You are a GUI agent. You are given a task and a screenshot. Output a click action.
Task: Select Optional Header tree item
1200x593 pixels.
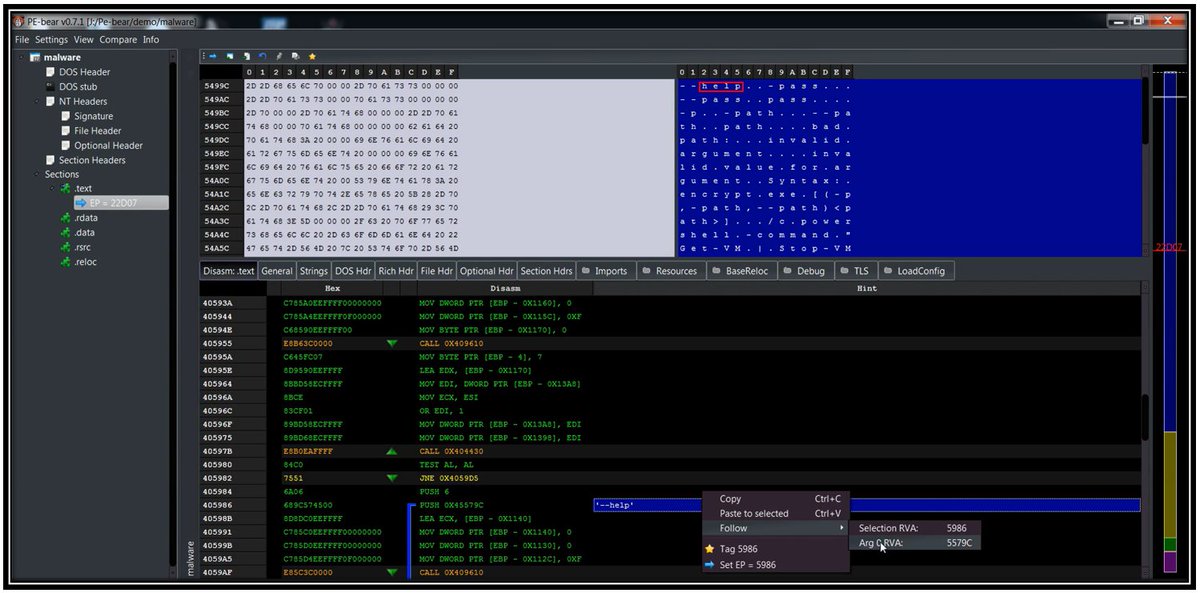[x=108, y=145]
